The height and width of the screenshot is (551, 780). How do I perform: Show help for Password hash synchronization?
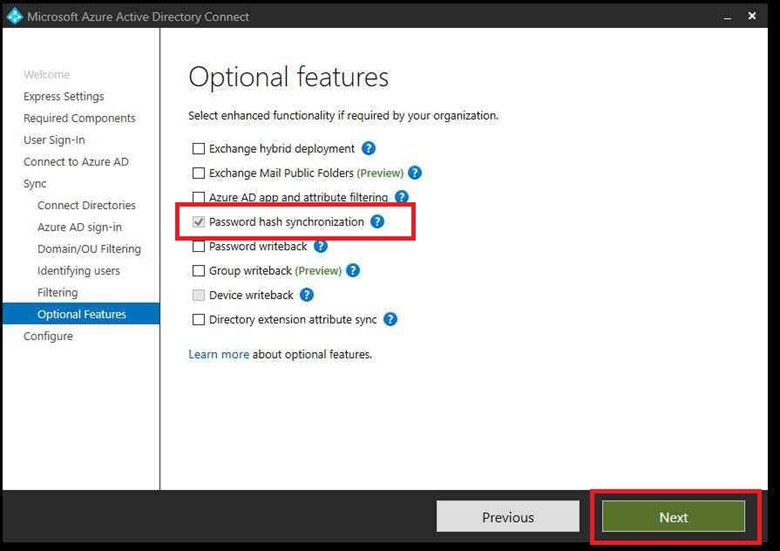point(377,222)
